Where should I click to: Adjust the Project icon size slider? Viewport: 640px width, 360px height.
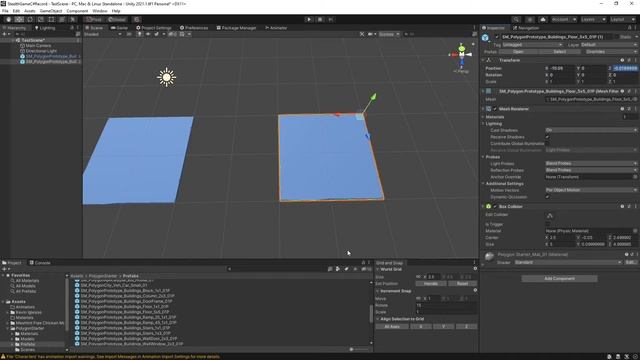click(359, 349)
